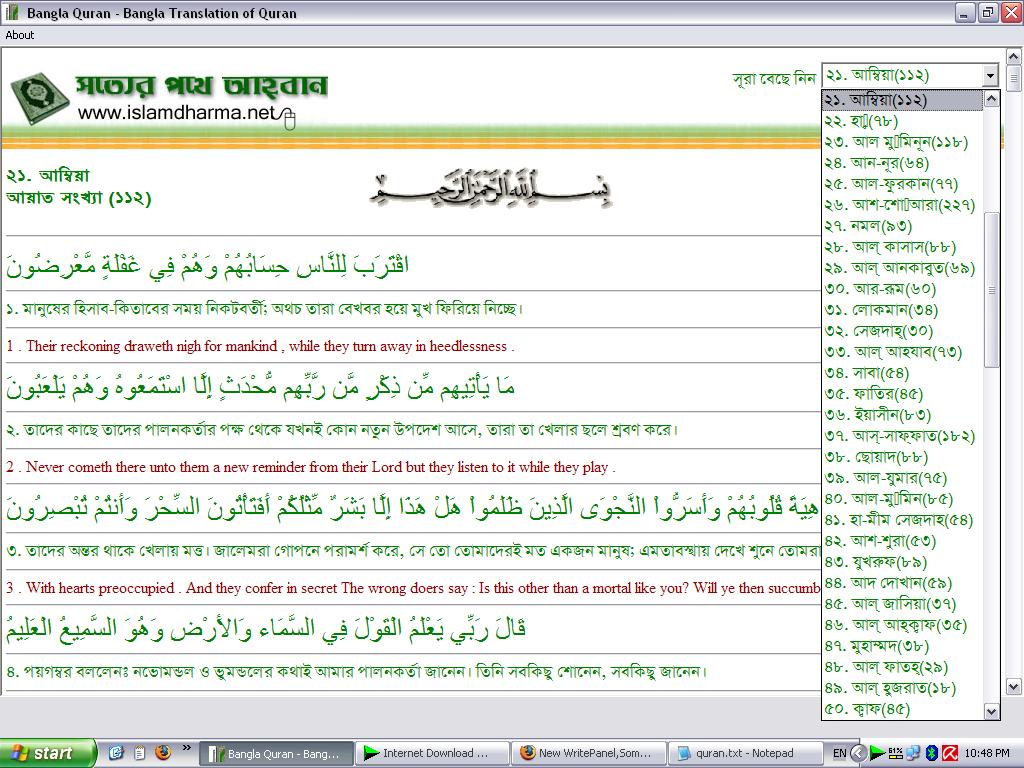Click the surah list scrollbar down arrow
This screenshot has width=1024, height=768.
(x=991, y=711)
